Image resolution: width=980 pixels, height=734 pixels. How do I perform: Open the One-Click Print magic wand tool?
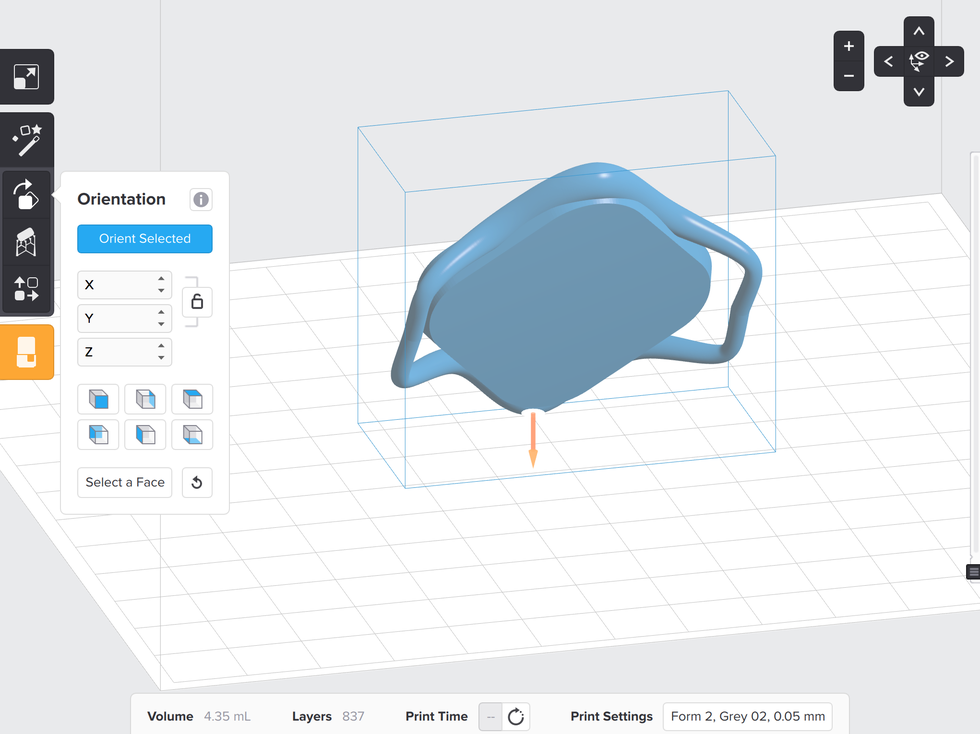pos(27,139)
